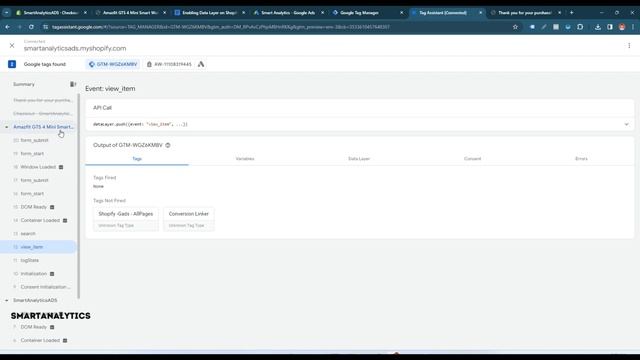The image size is (640, 360).
Task: Open the Chrome extensions puzzle icon
Action: tap(580, 27)
